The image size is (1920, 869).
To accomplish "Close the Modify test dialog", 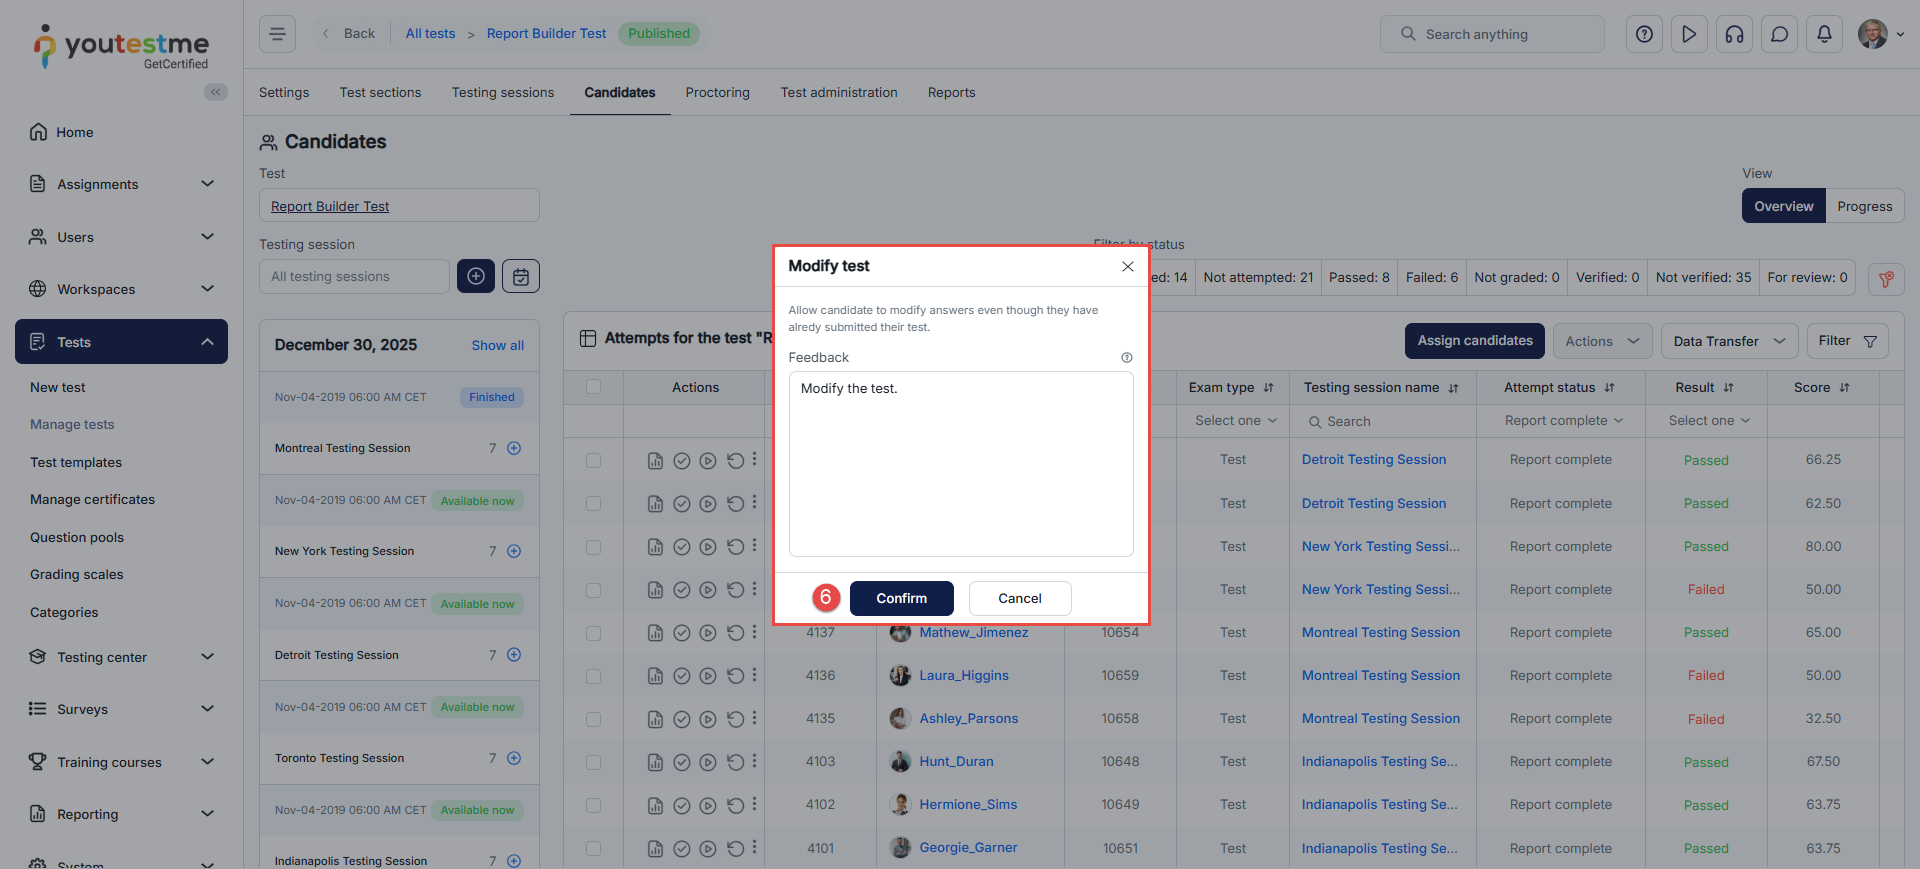I will click(1127, 266).
